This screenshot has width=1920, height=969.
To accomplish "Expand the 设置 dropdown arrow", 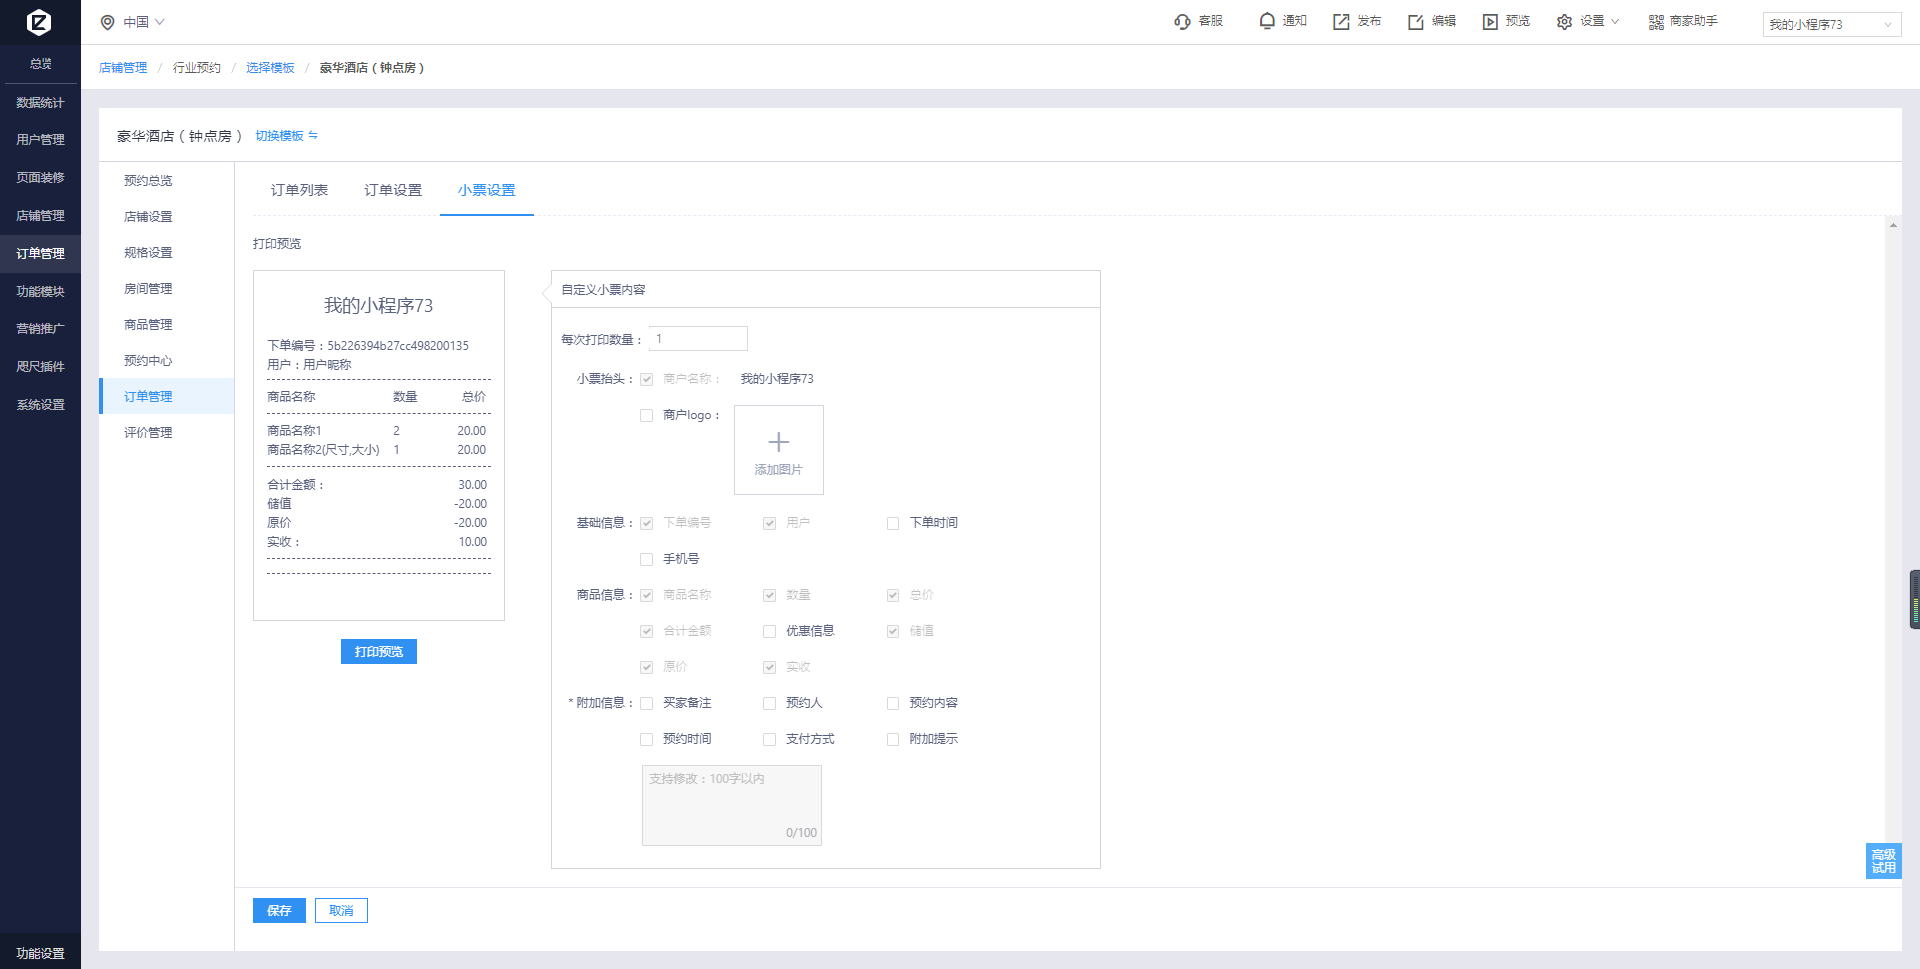I will 1615,21.
